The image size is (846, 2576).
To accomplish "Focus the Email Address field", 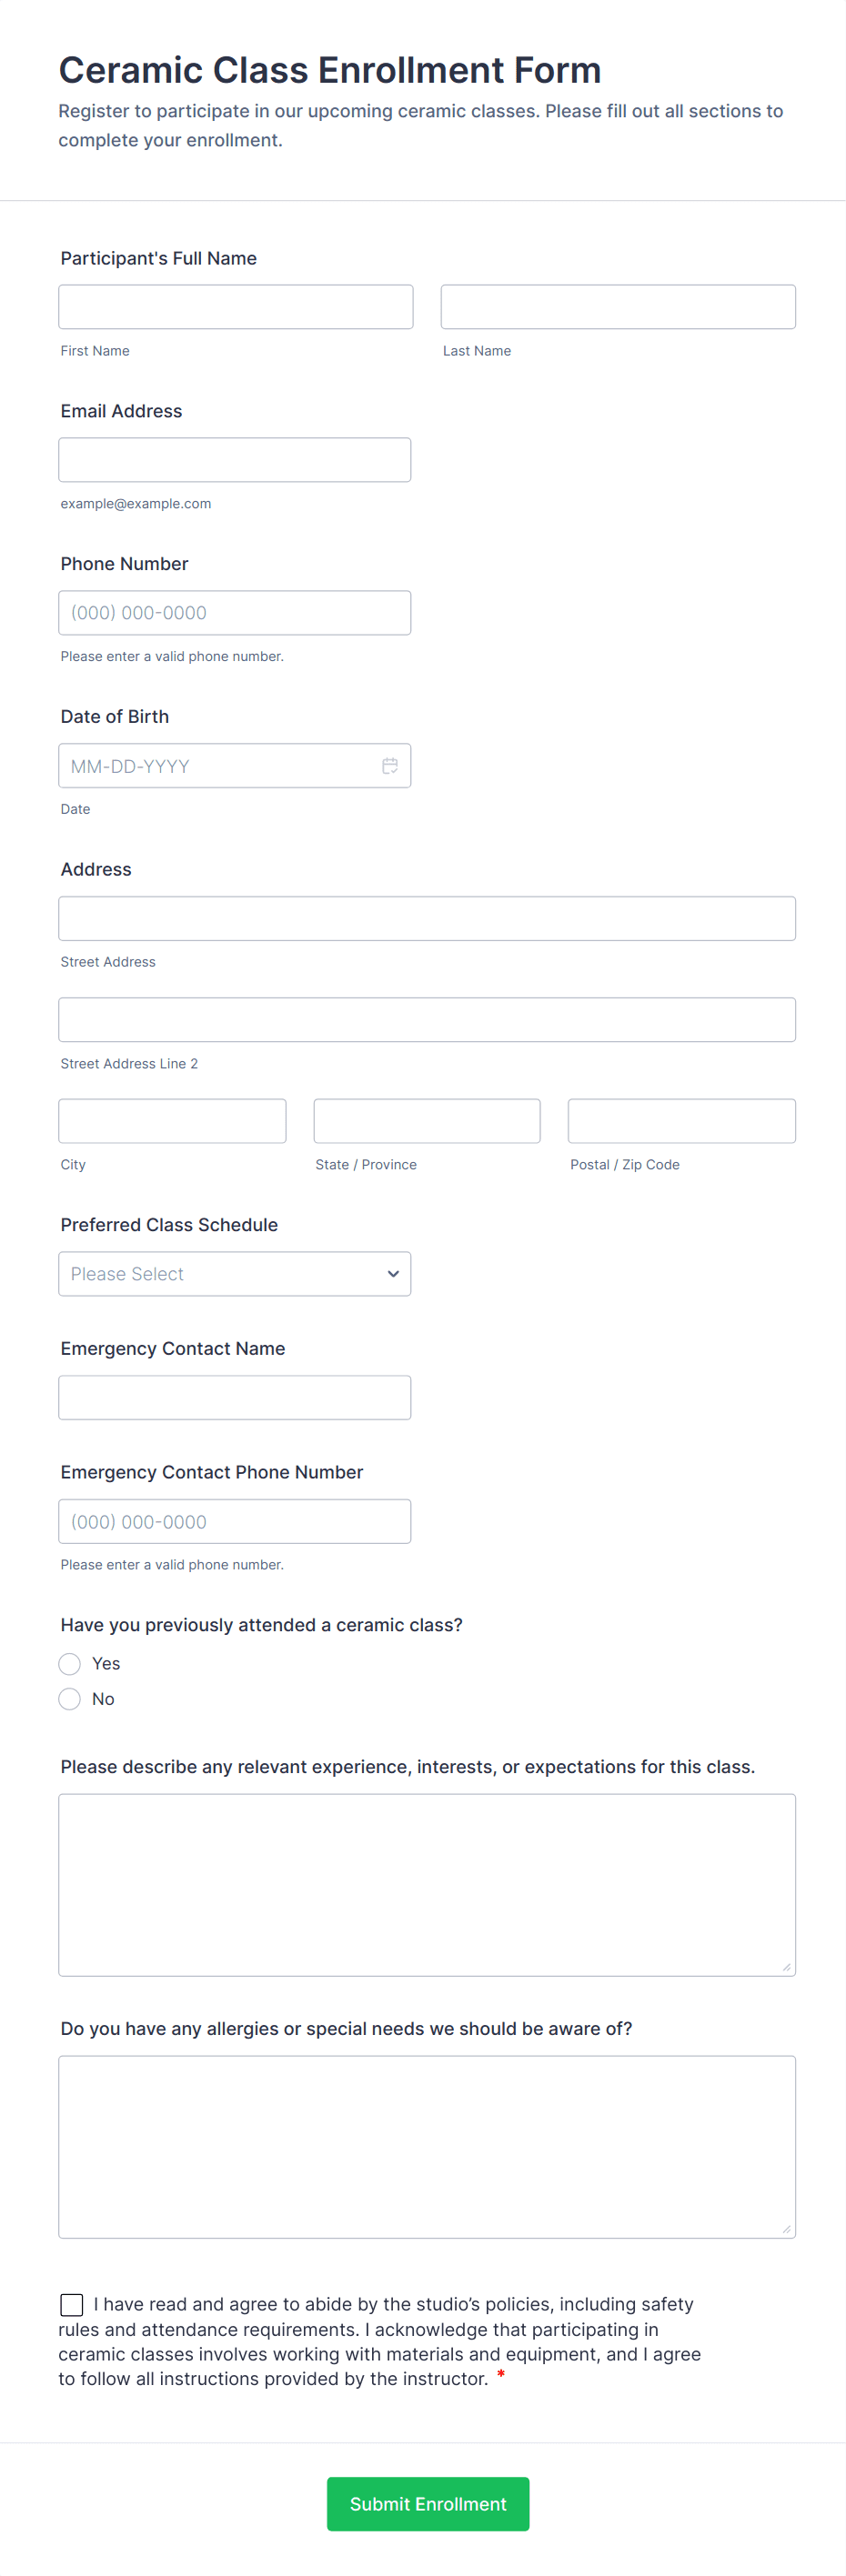I will pyautogui.click(x=235, y=460).
